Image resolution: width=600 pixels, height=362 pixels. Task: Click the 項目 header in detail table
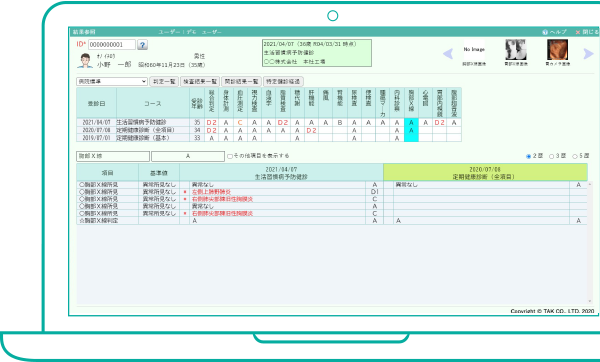click(x=108, y=173)
